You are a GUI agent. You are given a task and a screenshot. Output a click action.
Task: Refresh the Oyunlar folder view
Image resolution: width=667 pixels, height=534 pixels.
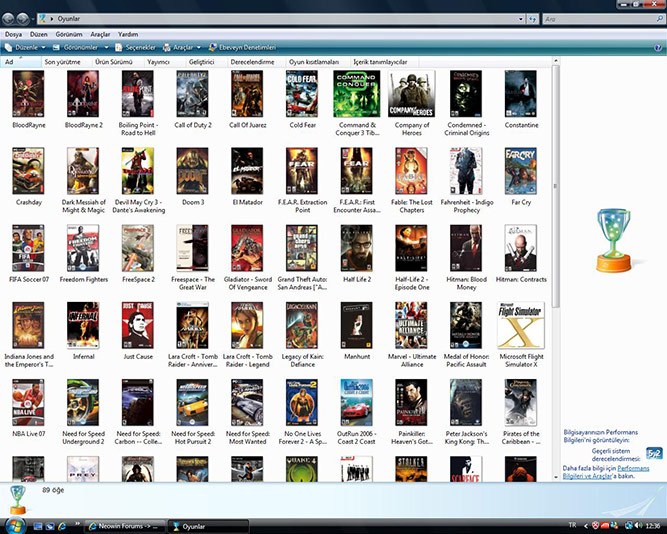532,19
